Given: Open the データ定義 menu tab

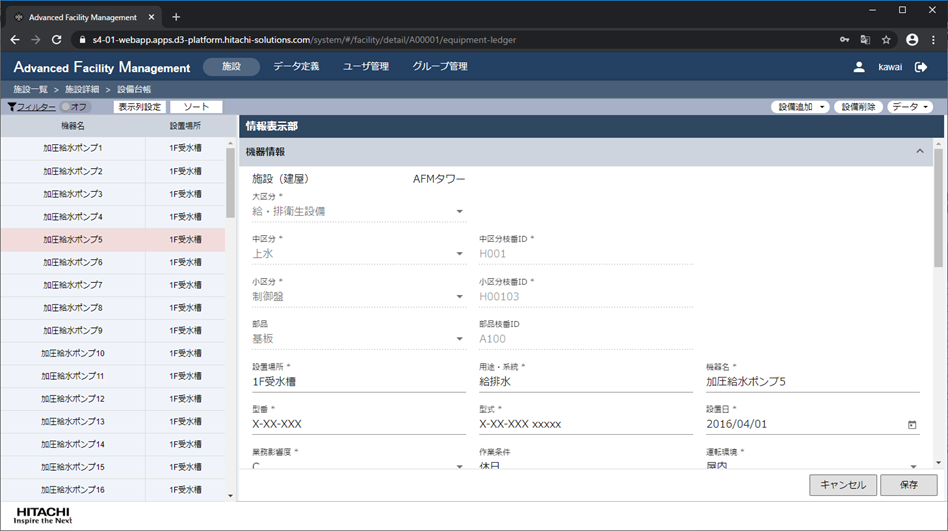Looking at the screenshot, I should tap(296, 67).
